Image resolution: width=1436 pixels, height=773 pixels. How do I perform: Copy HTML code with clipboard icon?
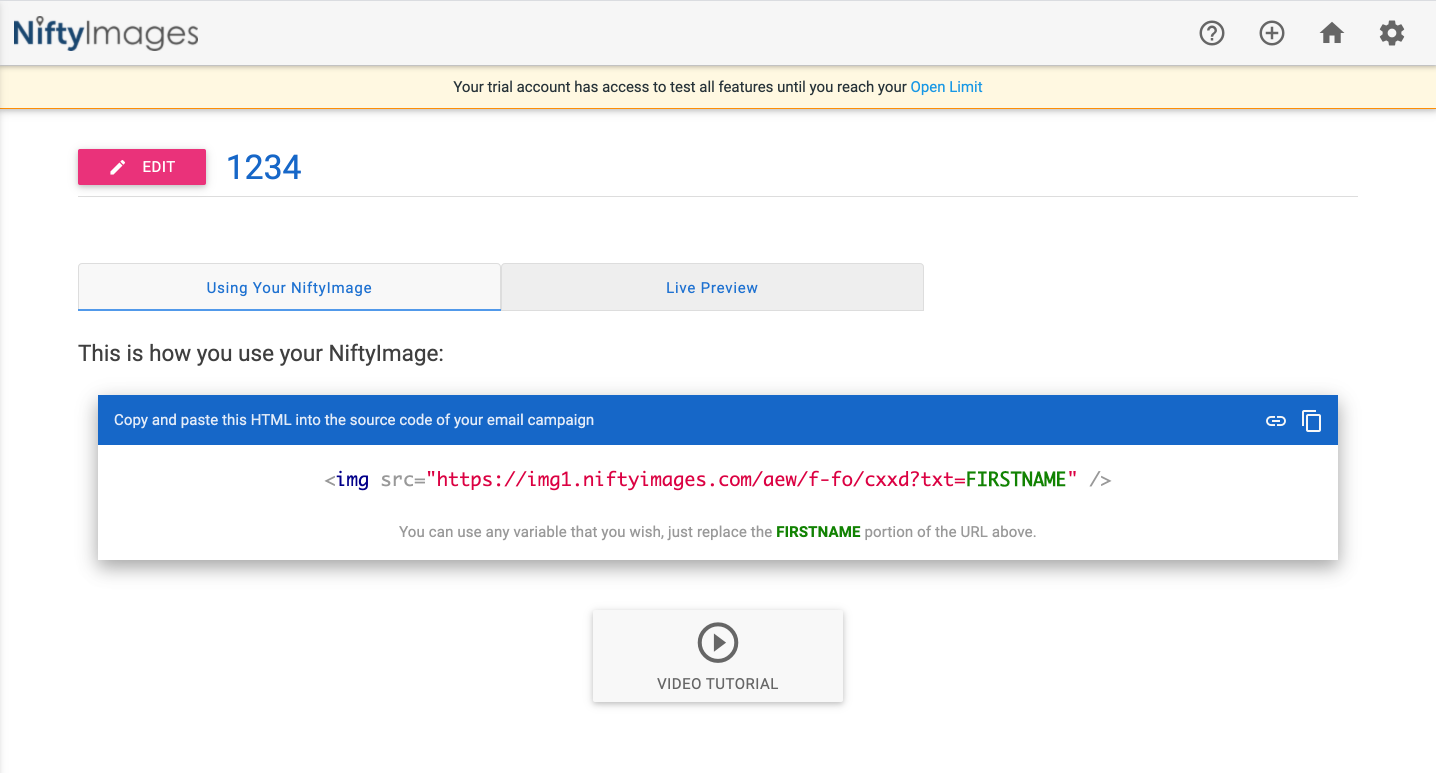coord(1312,421)
